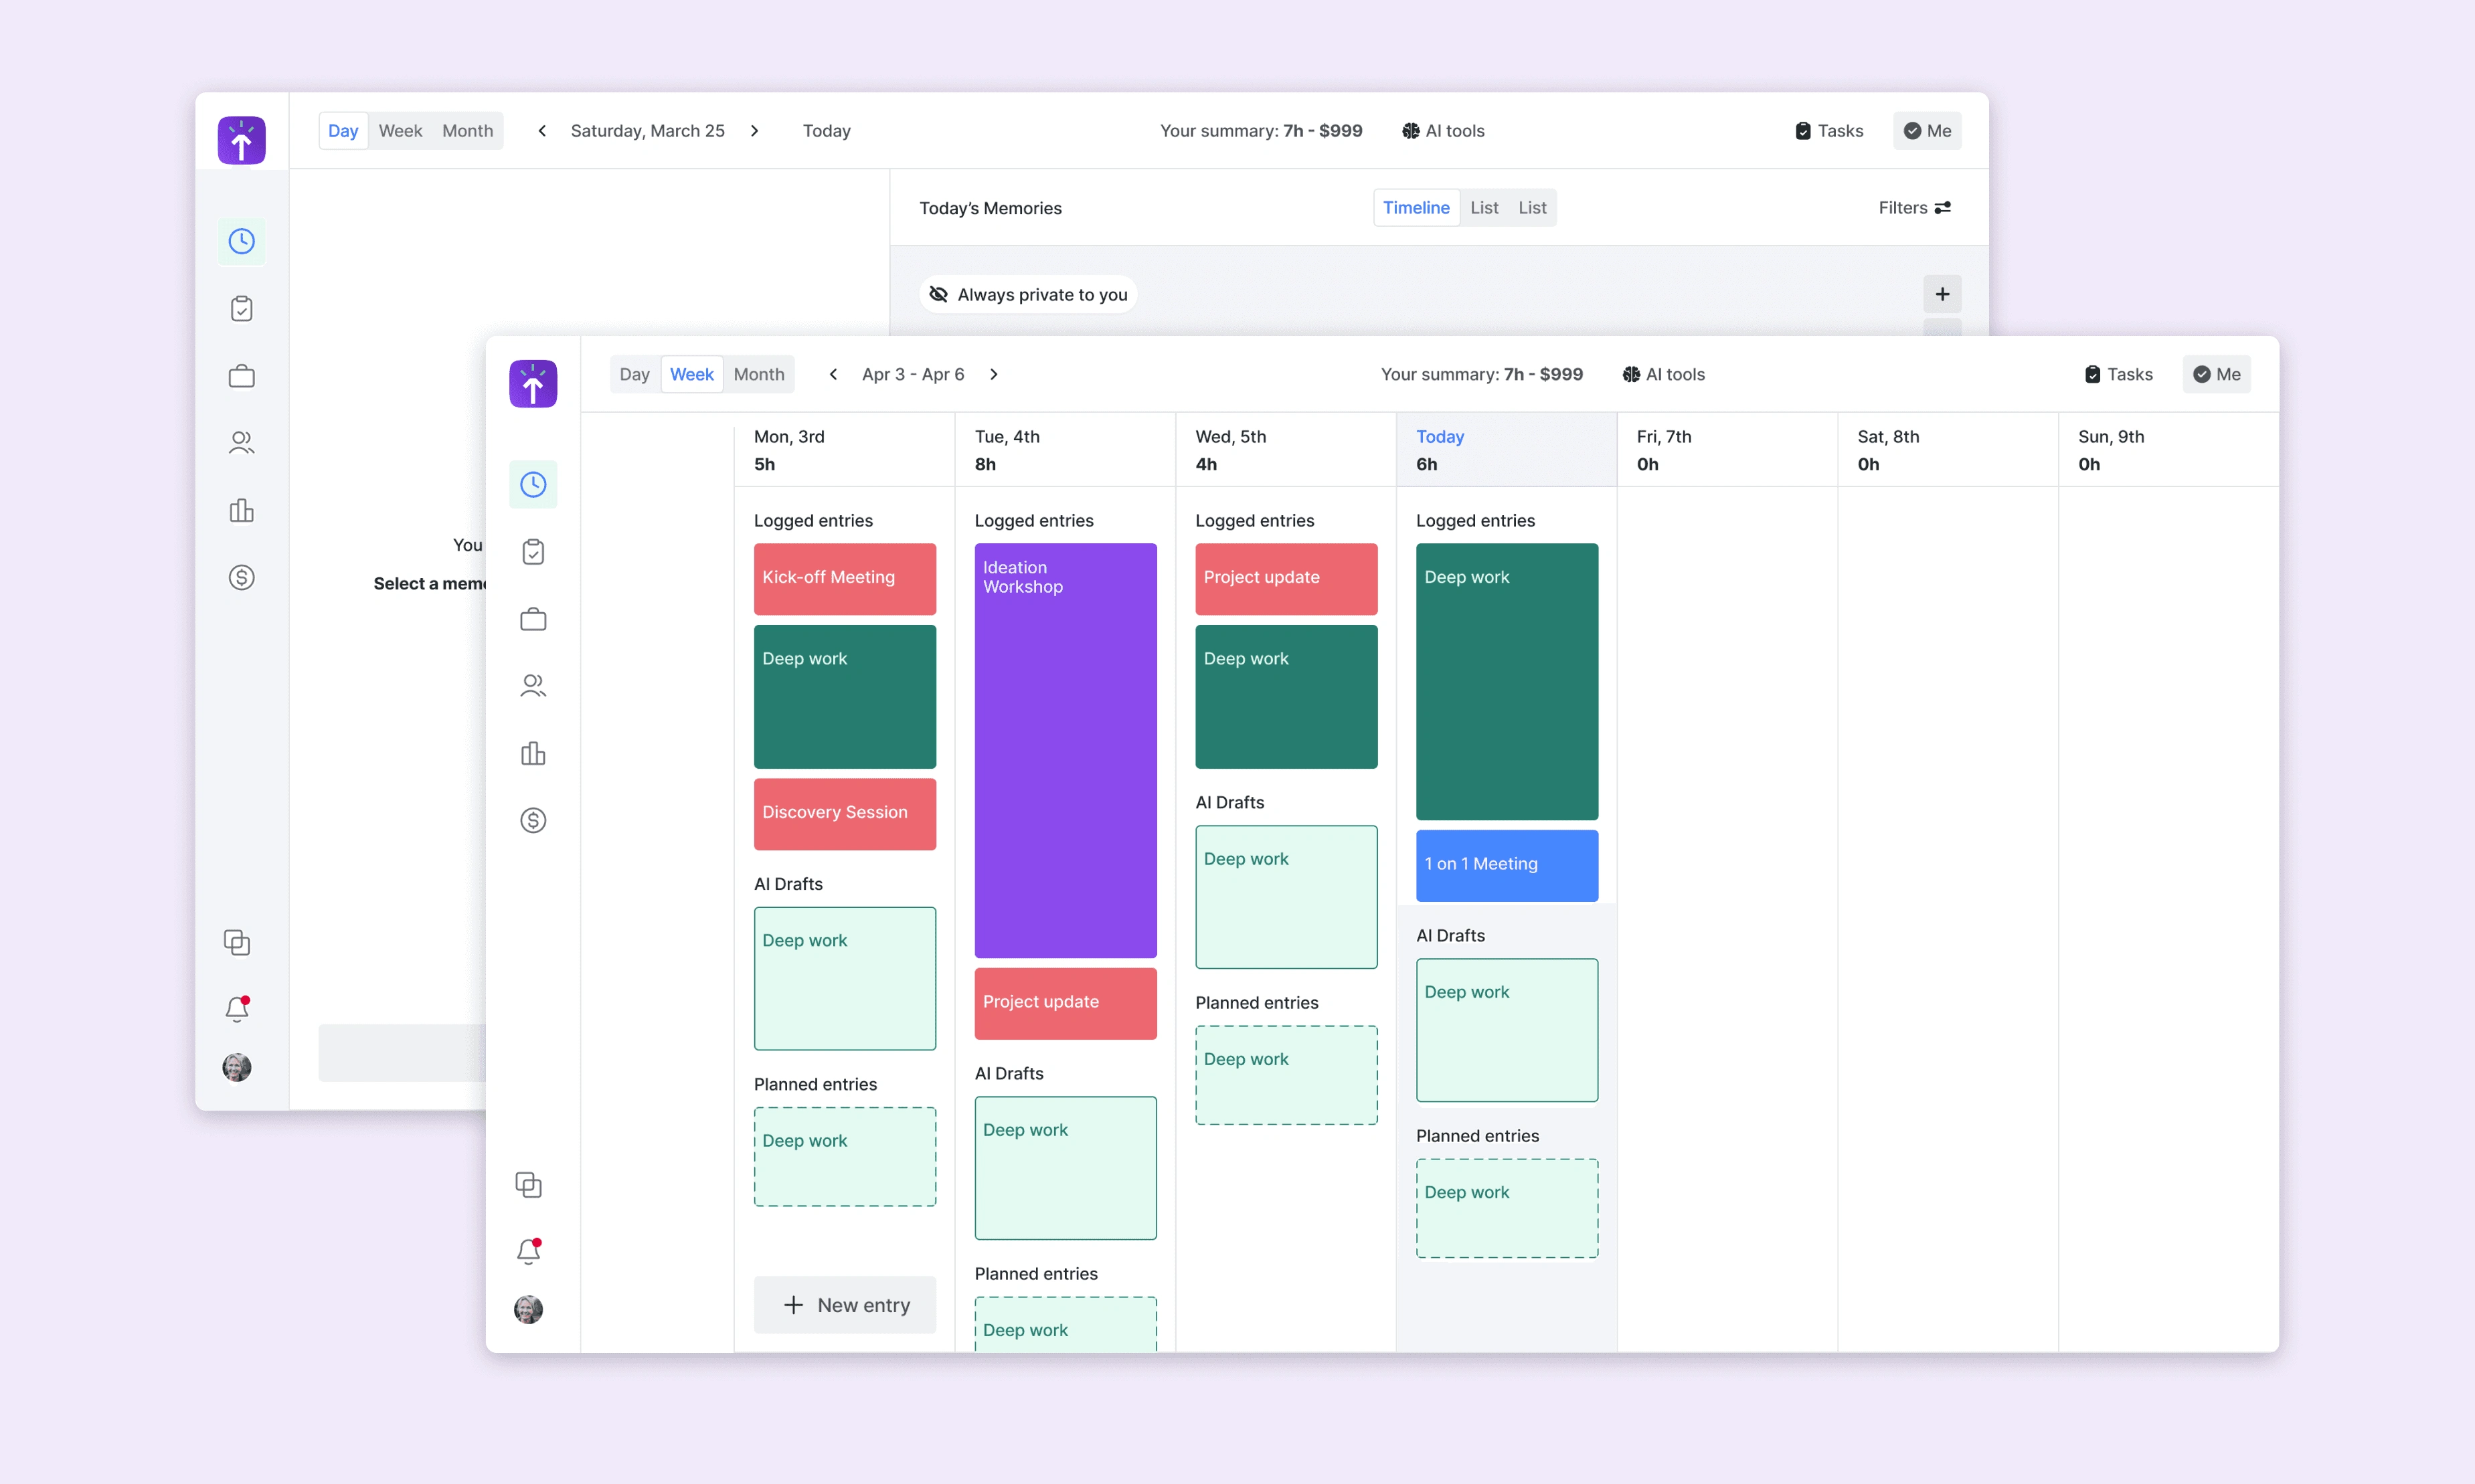Click the plus button in Today's Memories panel
The image size is (2475, 1484).
1942,294
